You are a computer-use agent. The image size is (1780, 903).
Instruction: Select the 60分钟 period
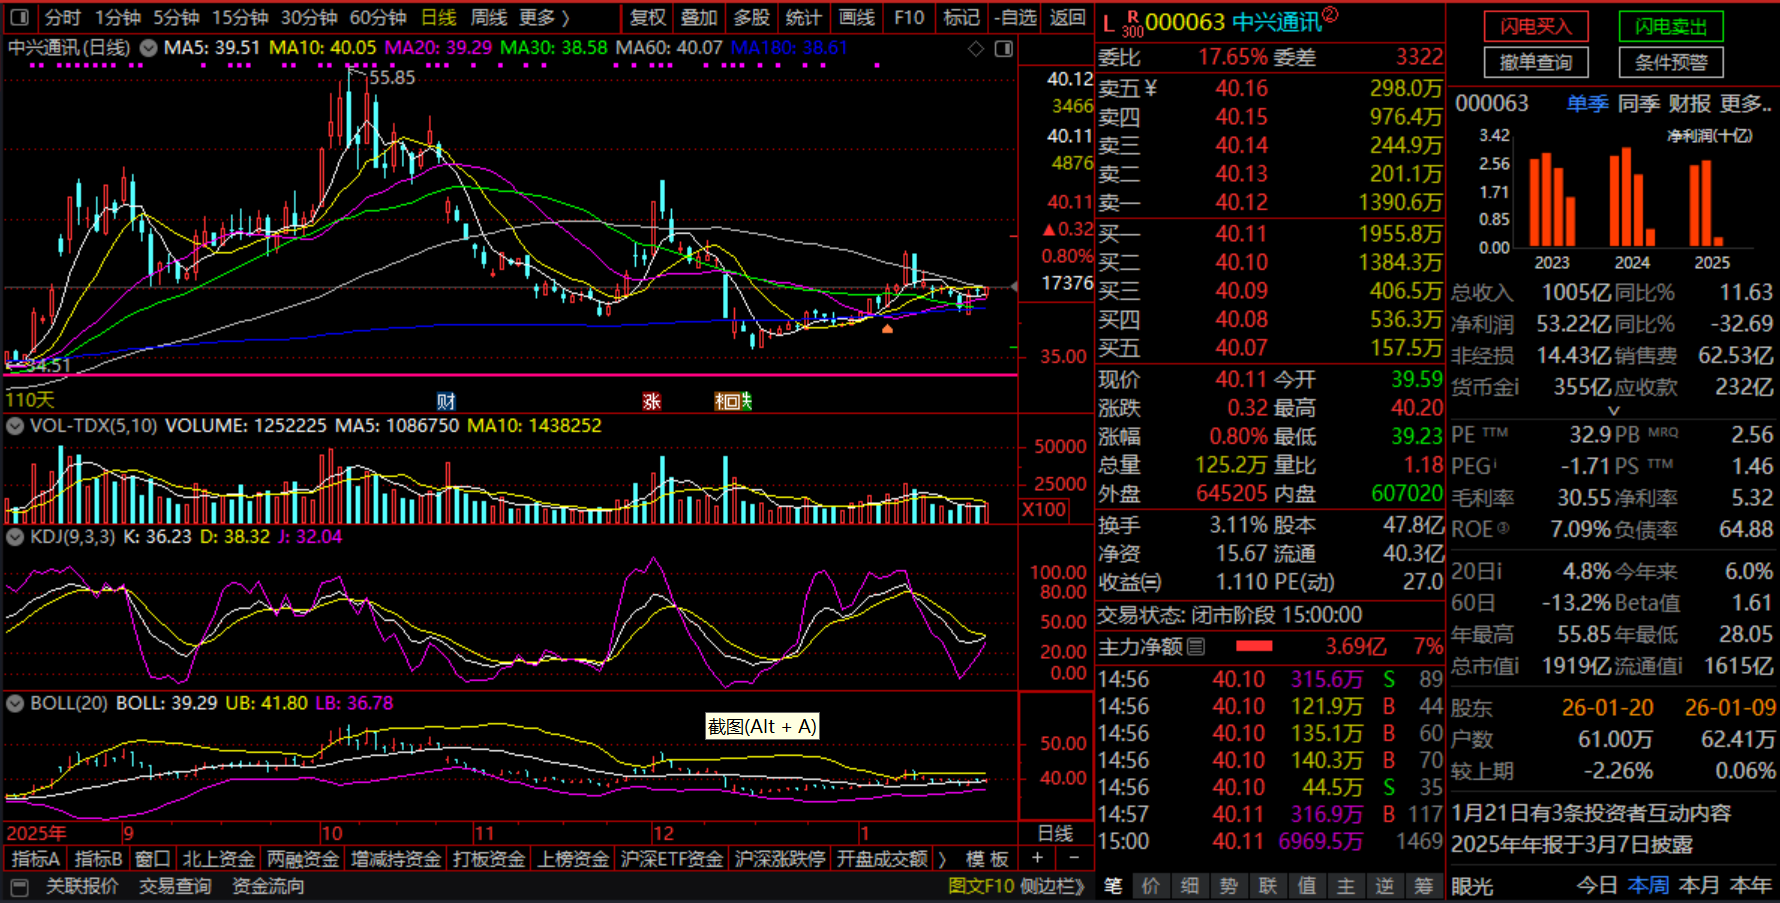pos(378,17)
